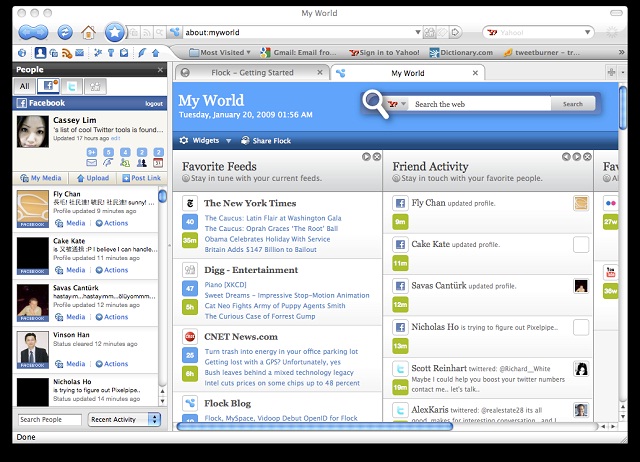Focus the Search People field
This screenshot has height=462, width=640.
click(x=50, y=420)
